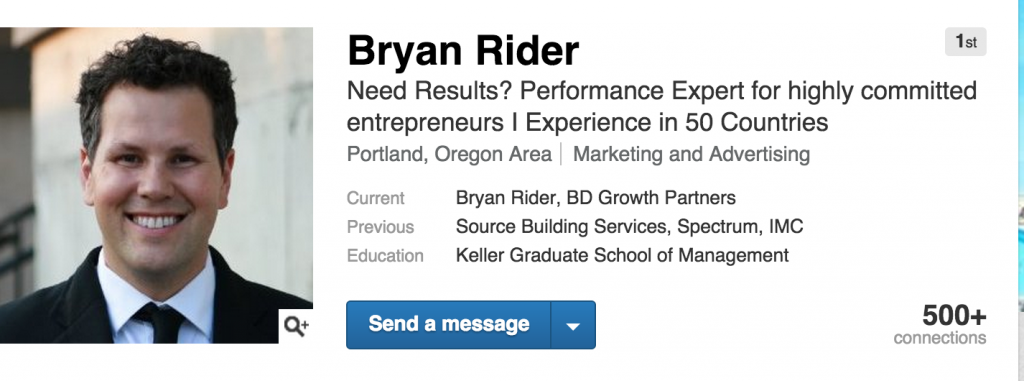Open the Marketing and Advertising industry link

tap(691, 155)
